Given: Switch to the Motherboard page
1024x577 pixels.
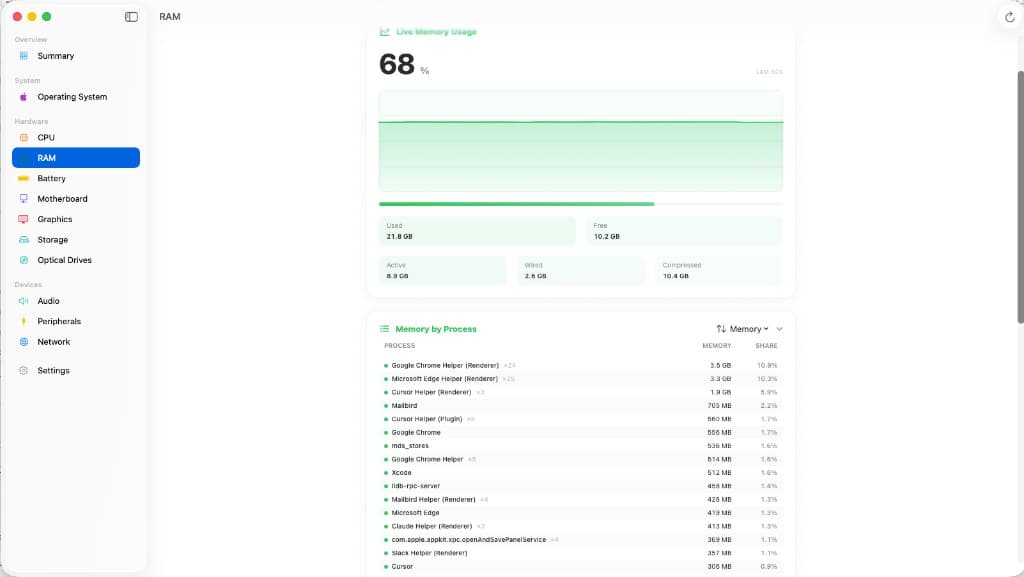Looking at the screenshot, I should coord(76,198).
